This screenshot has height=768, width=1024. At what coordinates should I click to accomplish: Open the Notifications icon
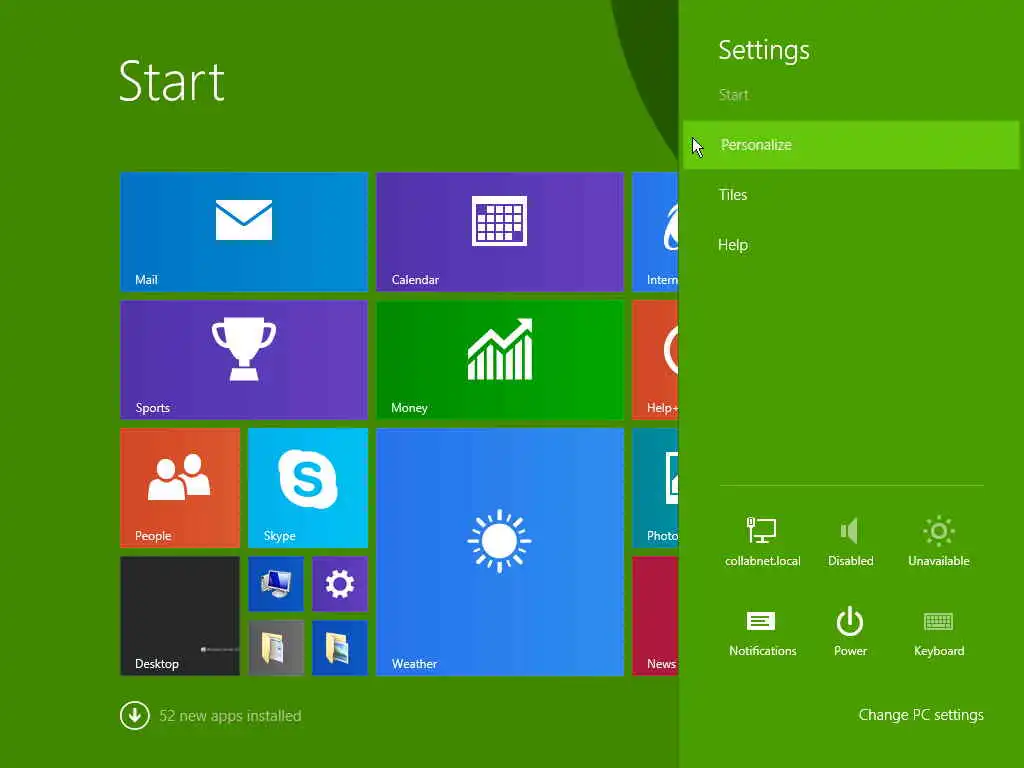click(762, 632)
